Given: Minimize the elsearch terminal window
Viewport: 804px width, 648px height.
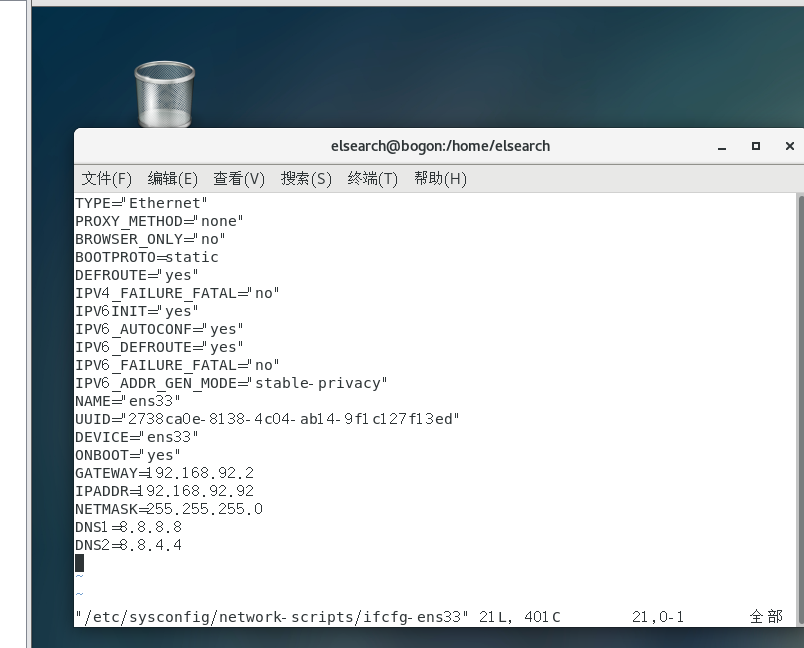Looking at the screenshot, I should tap(722, 147).
